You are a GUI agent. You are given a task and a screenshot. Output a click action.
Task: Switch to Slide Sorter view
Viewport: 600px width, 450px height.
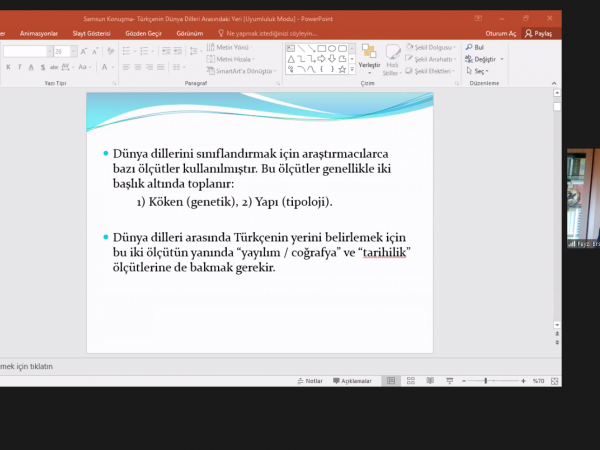[411, 381]
